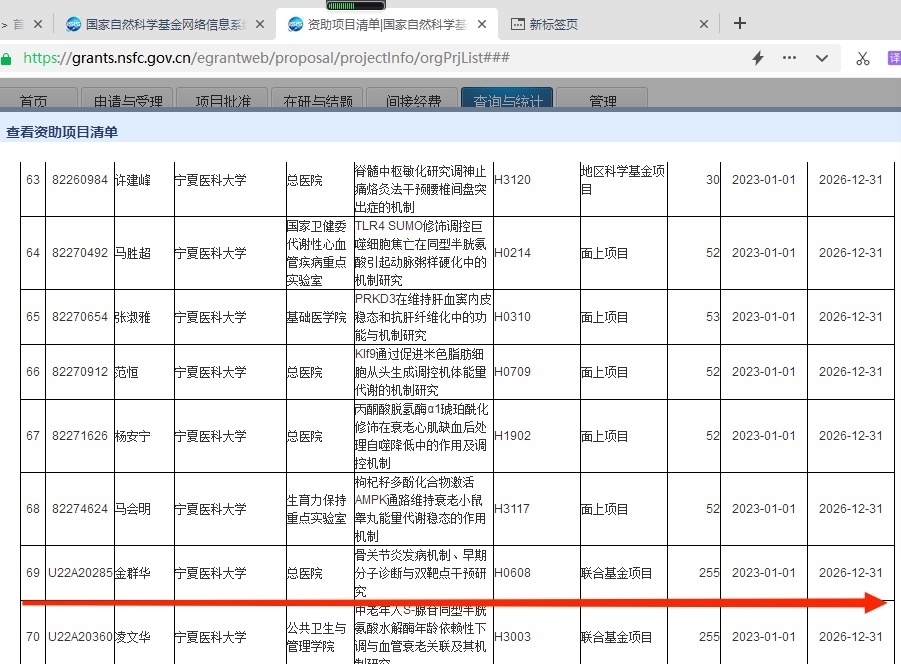Viewport: 901px width, 664px height.
Task: Select the 首页 menu item
Action: click(38, 101)
